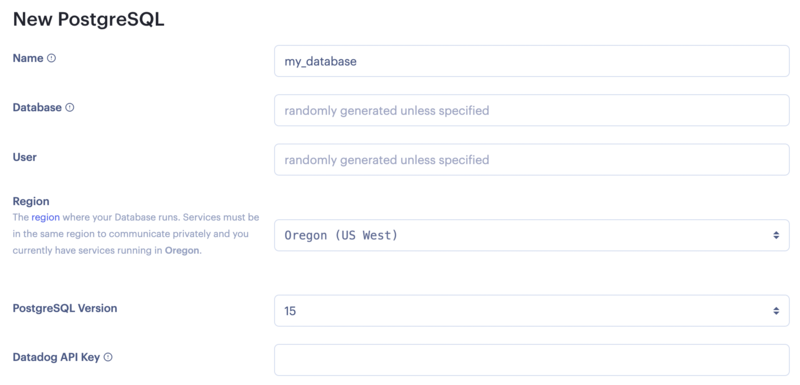Screen dimensions: 800x385
Task: Focus the Name field containing my_database
Action: [532, 61]
